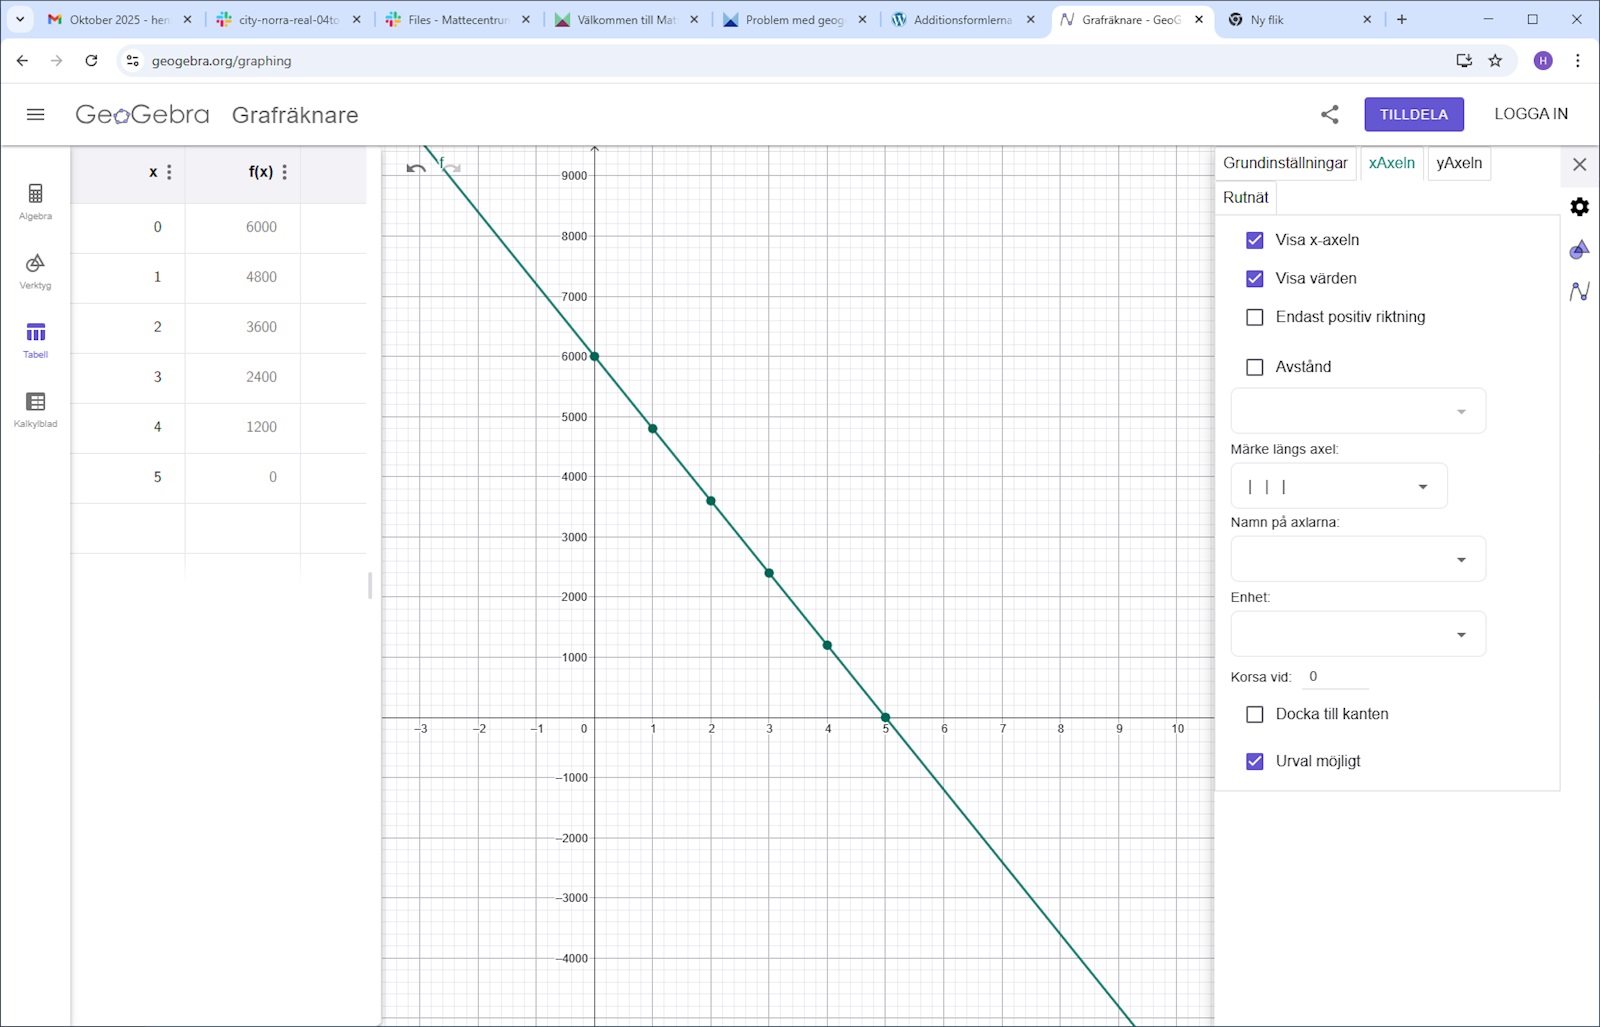Enable Docka till kanten checkbox
Viewport: 1600px width, 1027px height.
(x=1254, y=714)
